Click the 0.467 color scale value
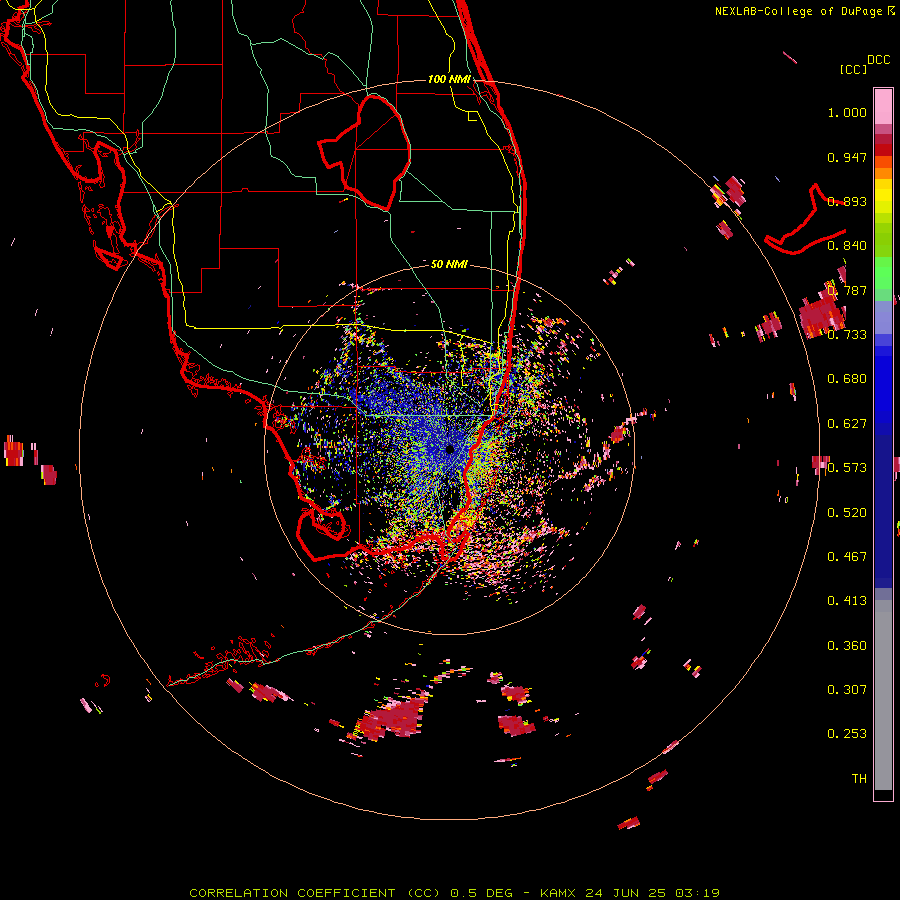Image resolution: width=900 pixels, height=900 pixels. 847,557
